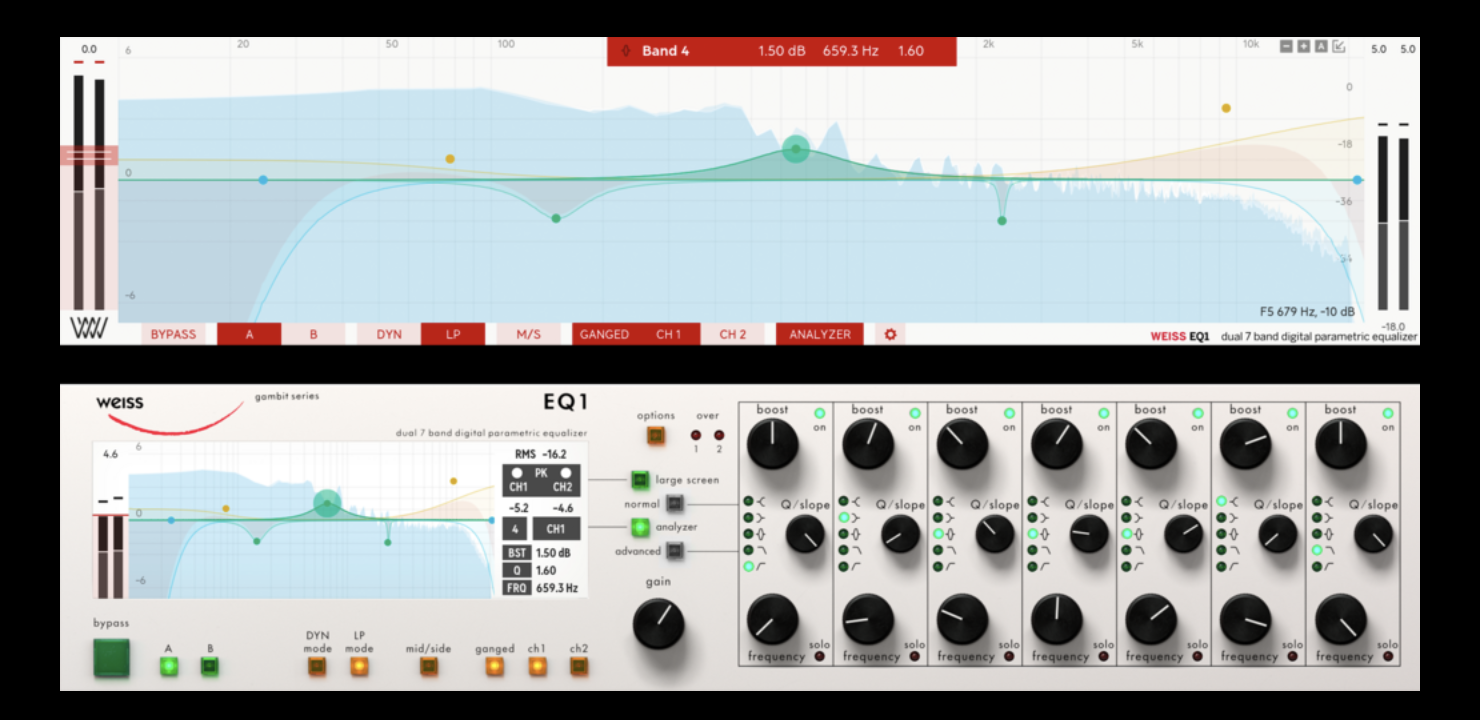Image resolution: width=1480 pixels, height=720 pixels.
Task: Click the DYN mode orange button
Action: click(317, 666)
